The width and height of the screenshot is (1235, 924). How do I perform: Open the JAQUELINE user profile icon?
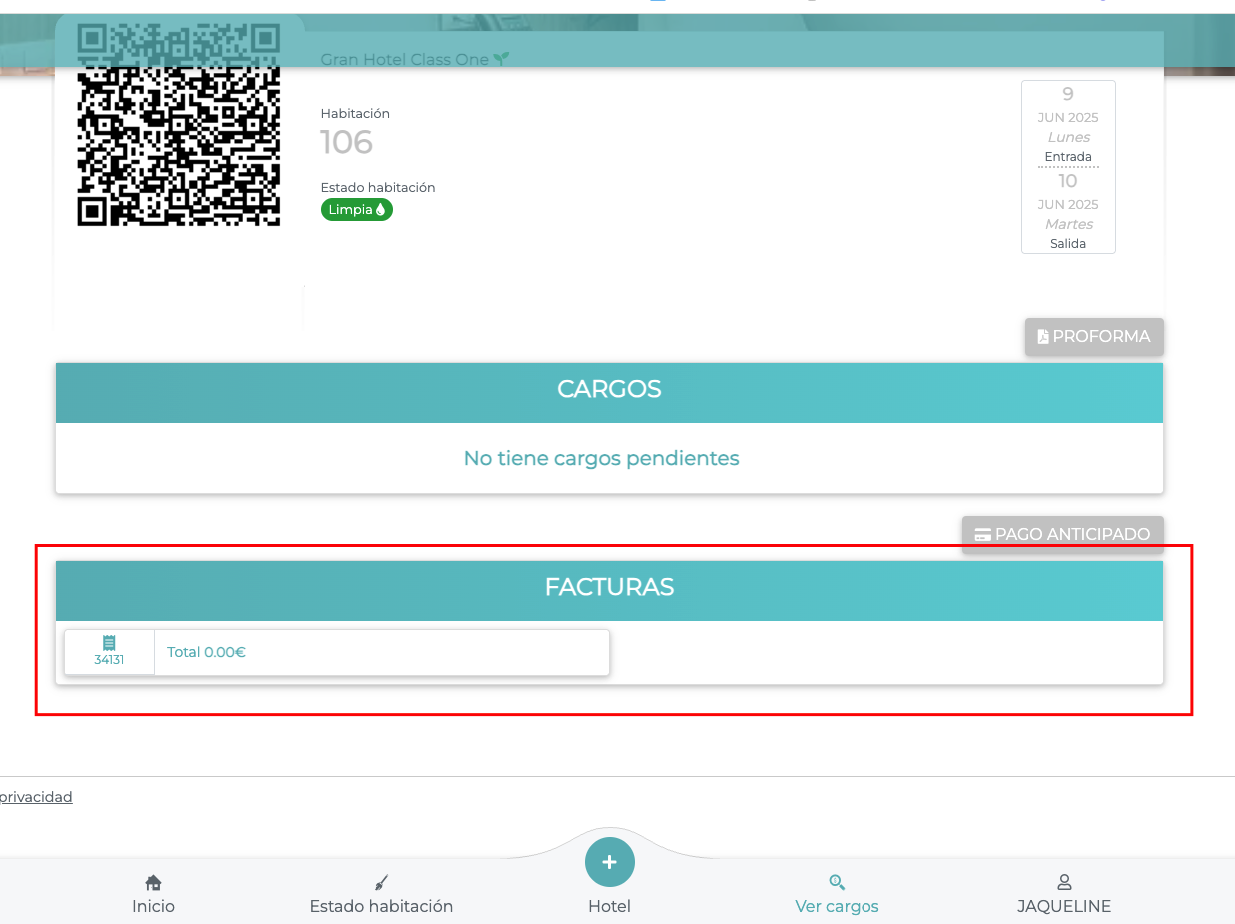point(1064,883)
